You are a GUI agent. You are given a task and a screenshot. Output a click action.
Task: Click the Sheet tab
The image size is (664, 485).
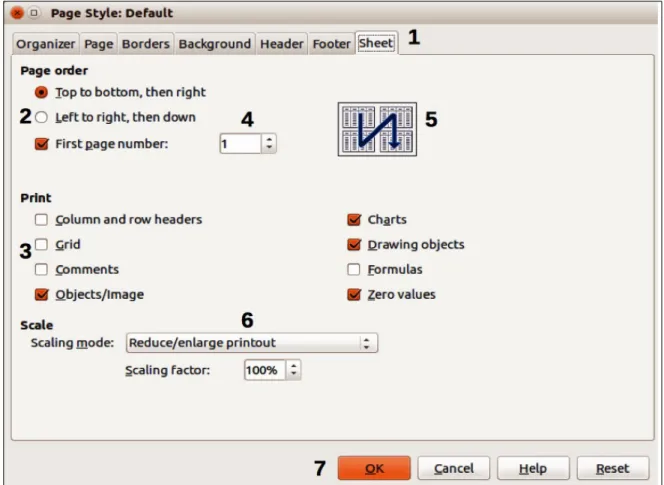pyautogui.click(x=376, y=43)
